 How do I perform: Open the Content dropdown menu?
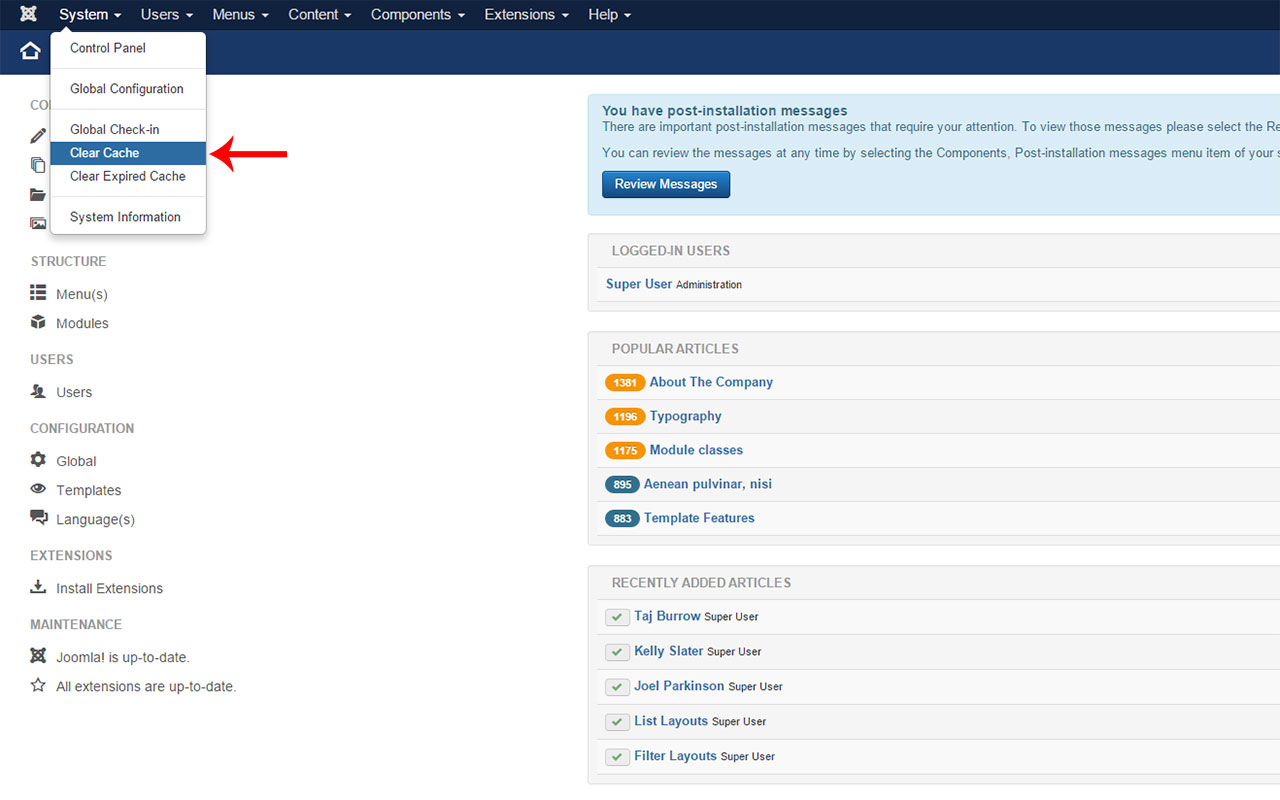pyautogui.click(x=320, y=14)
